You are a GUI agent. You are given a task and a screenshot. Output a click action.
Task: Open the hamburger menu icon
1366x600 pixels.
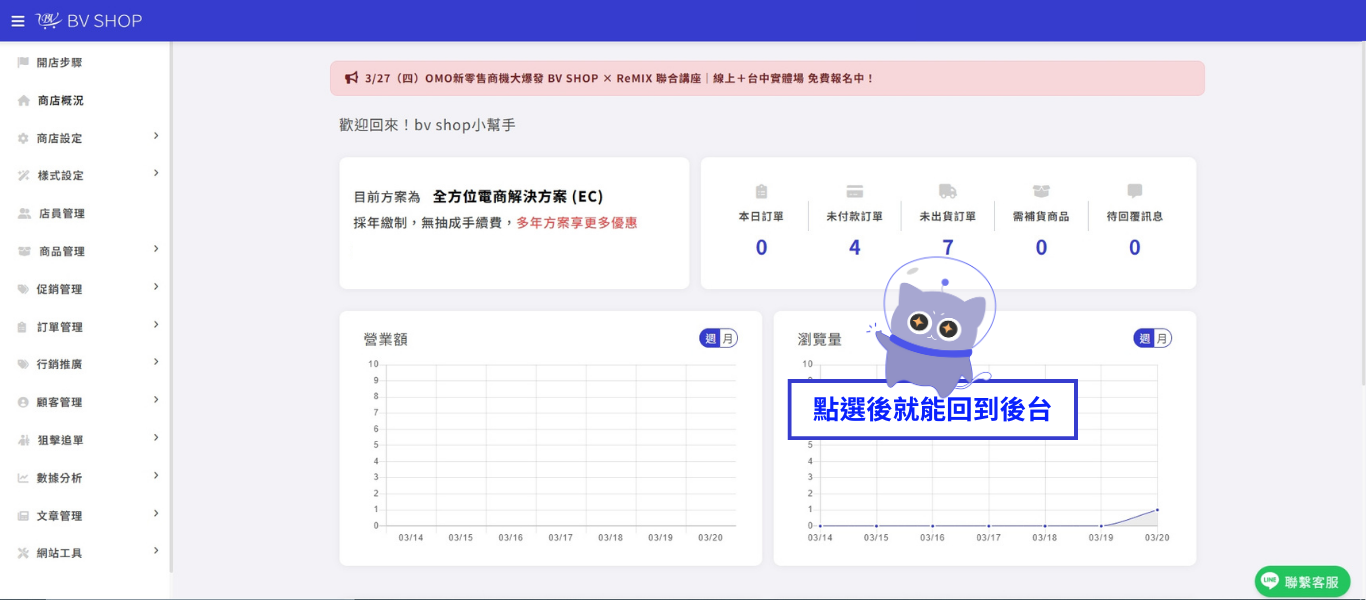17,21
